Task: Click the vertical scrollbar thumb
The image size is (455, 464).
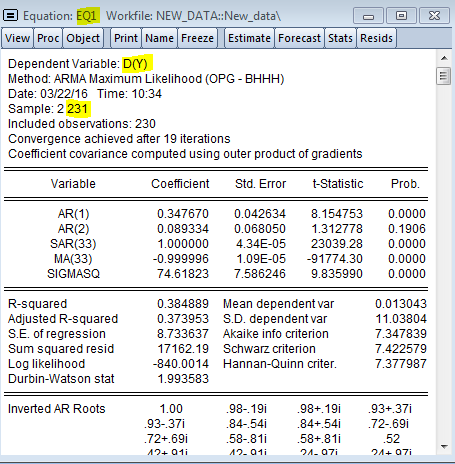Action: coord(444,76)
